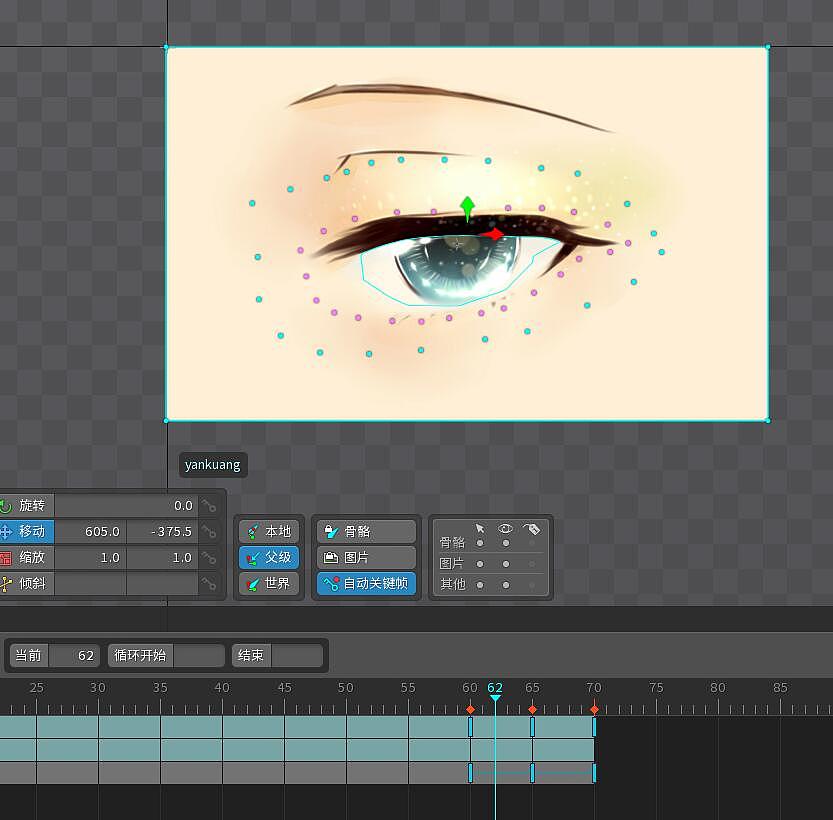Click the translate Y field -375.5
Image resolution: width=833 pixels, height=820 pixels.
tap(163, 532)
